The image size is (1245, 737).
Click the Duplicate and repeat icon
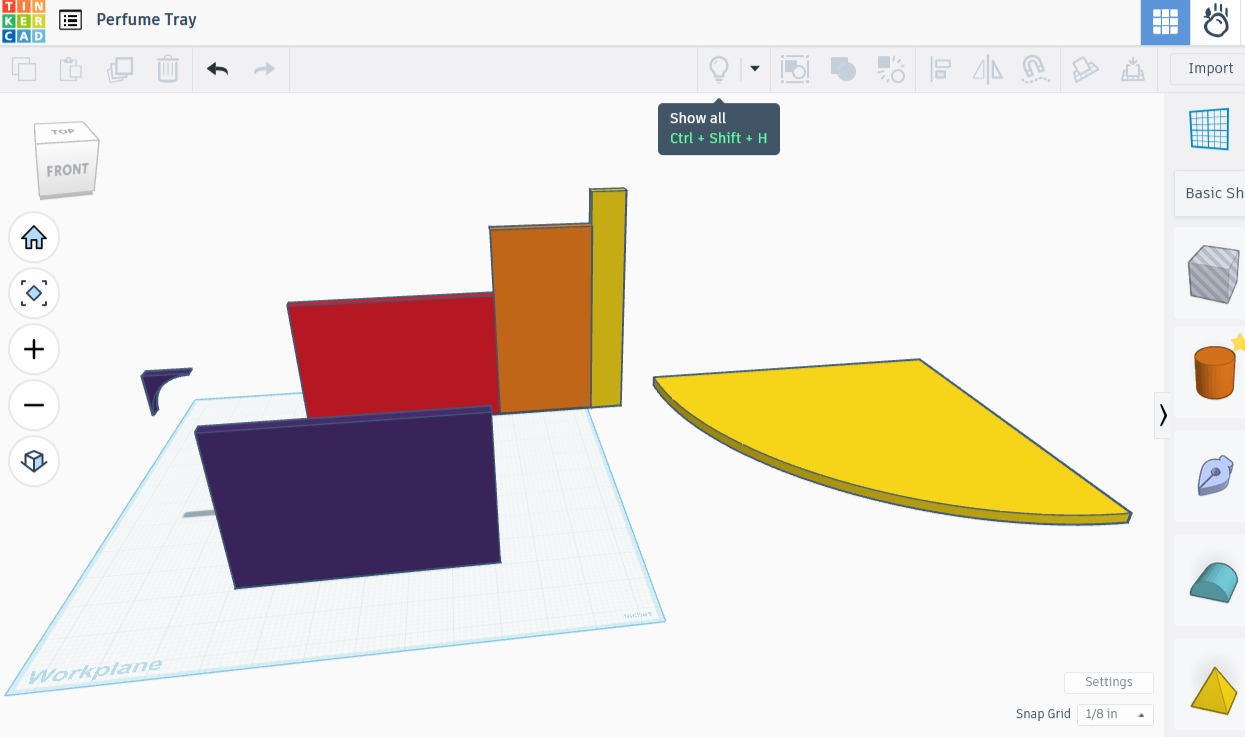click(x=120, y=69)
